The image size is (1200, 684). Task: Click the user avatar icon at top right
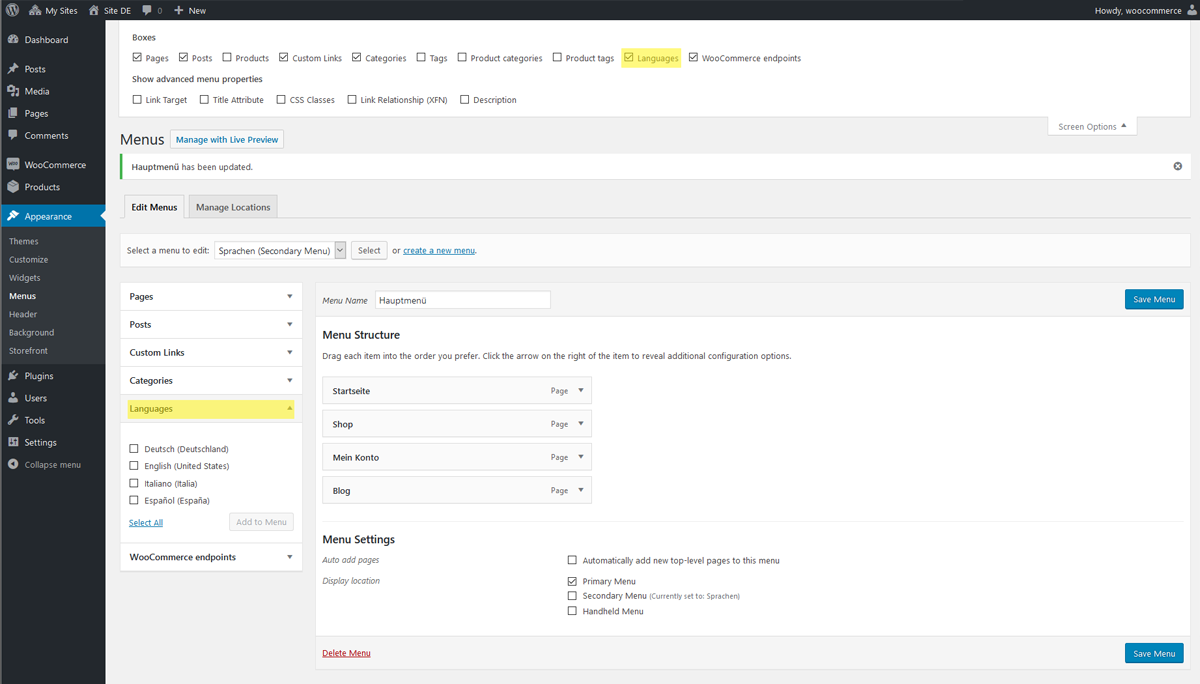1190,10
